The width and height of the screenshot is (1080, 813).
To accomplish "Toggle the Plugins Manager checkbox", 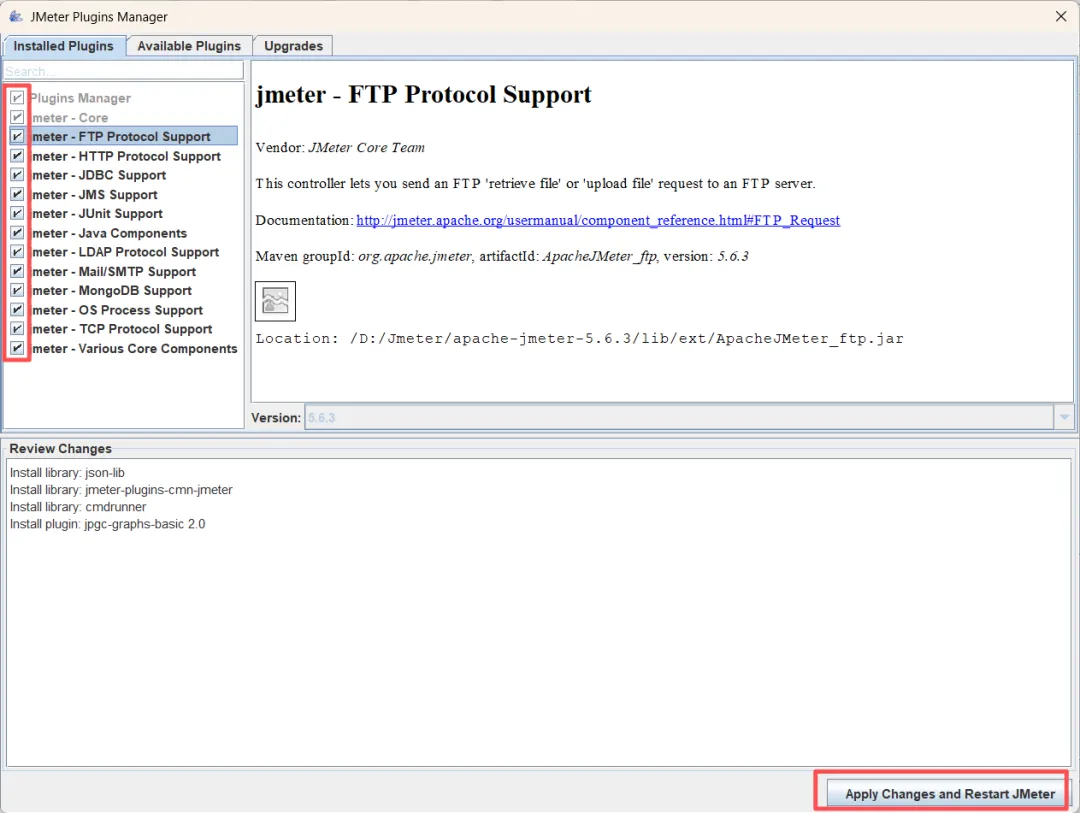I will tap(17, 98).
